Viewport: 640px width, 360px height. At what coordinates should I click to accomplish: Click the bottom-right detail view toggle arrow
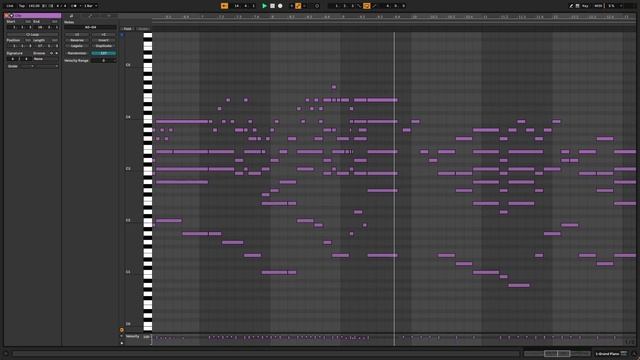[634, 353]
